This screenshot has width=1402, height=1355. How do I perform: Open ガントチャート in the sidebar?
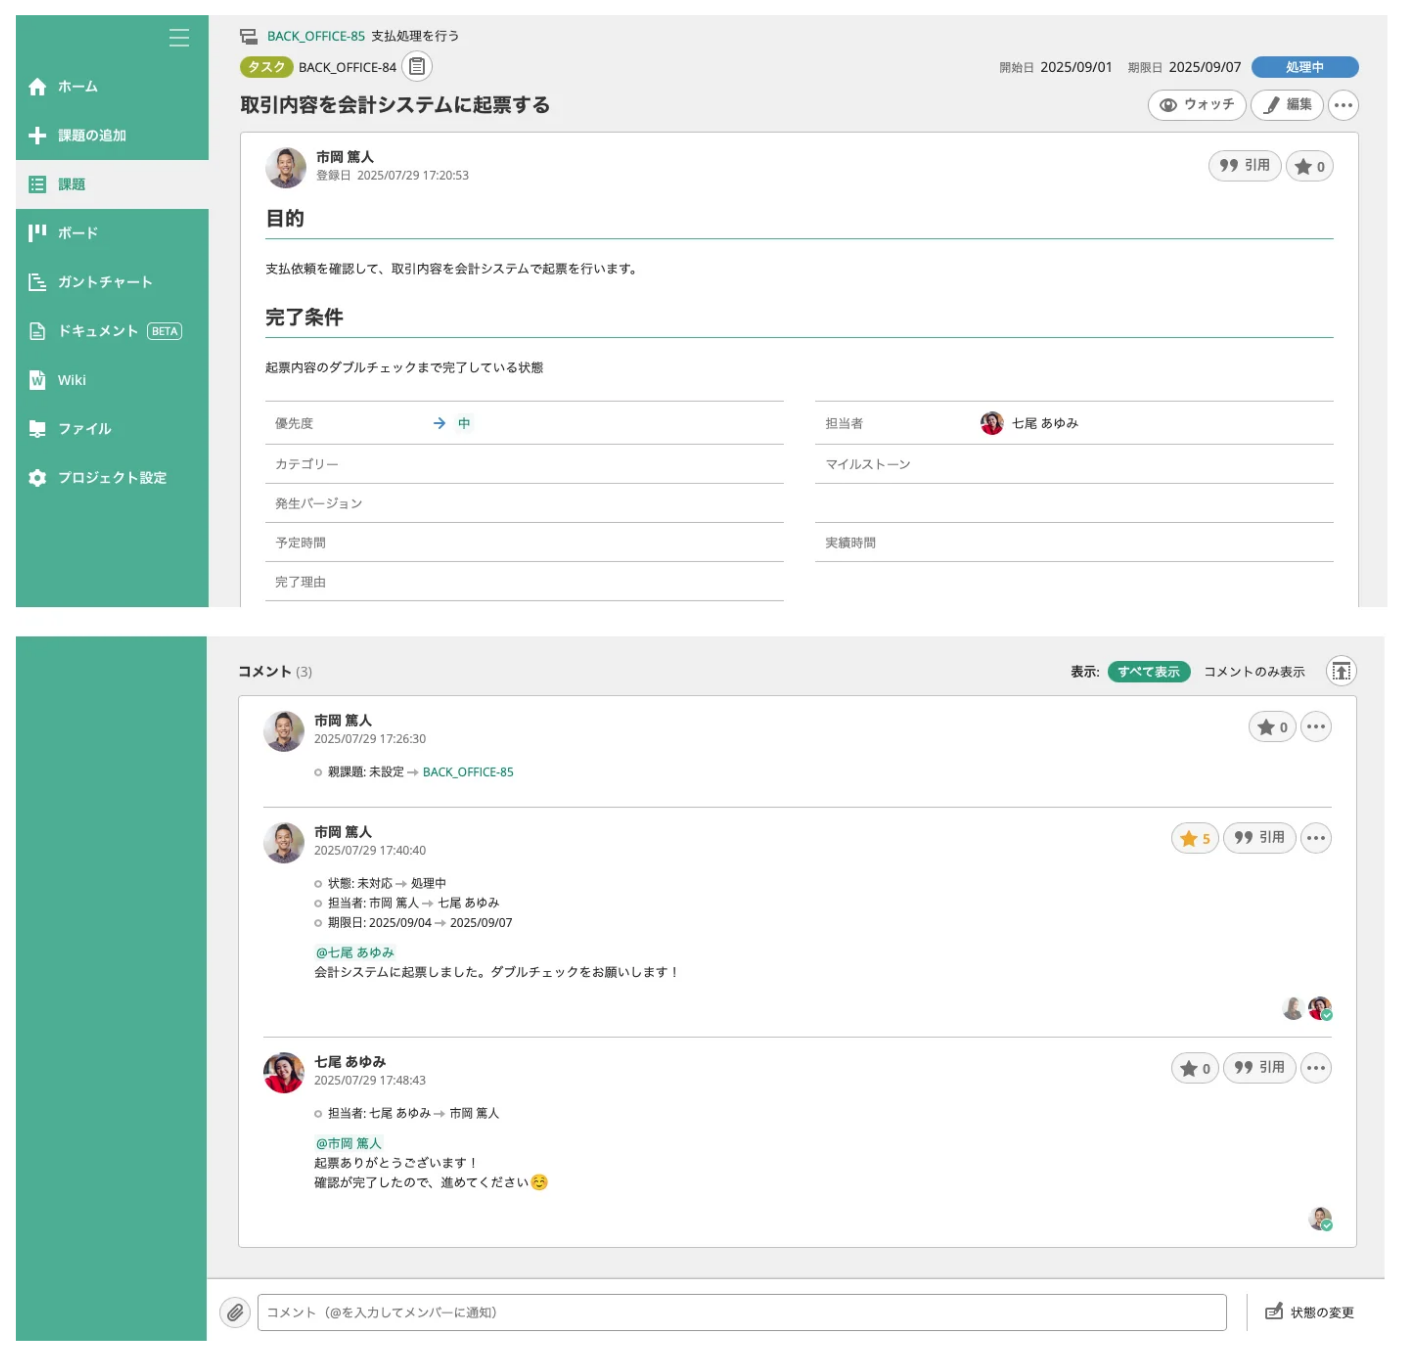(x=112, y=282)
